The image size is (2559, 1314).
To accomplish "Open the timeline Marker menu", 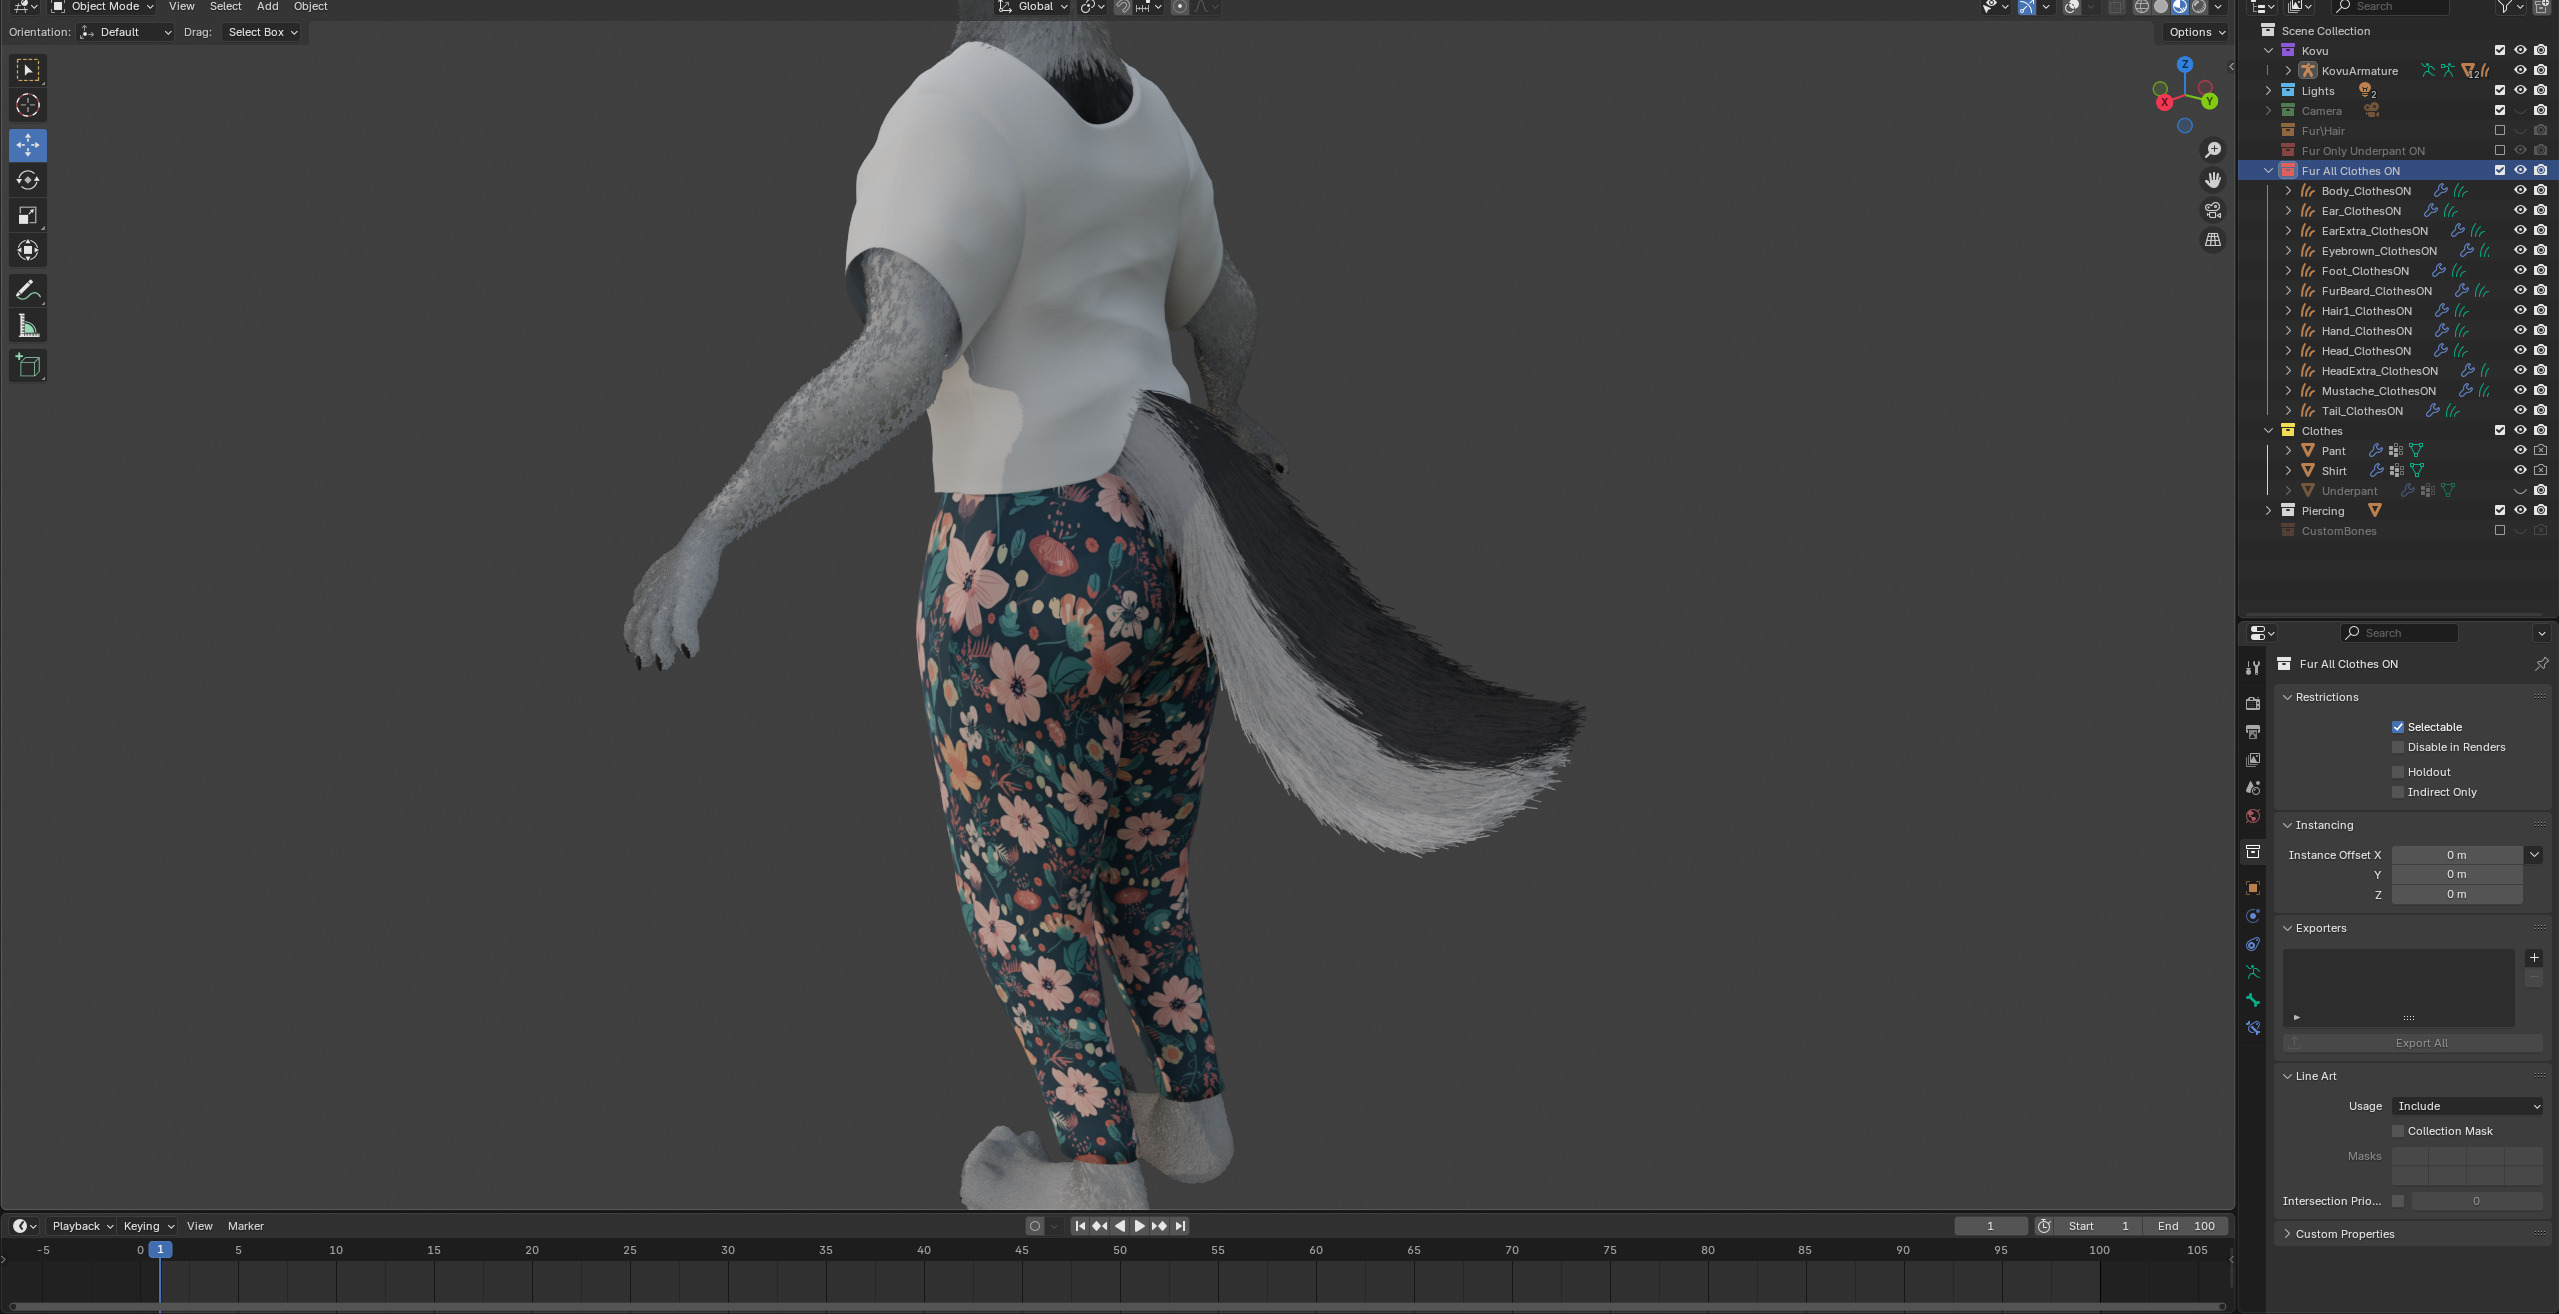I will coord(245,1226).
